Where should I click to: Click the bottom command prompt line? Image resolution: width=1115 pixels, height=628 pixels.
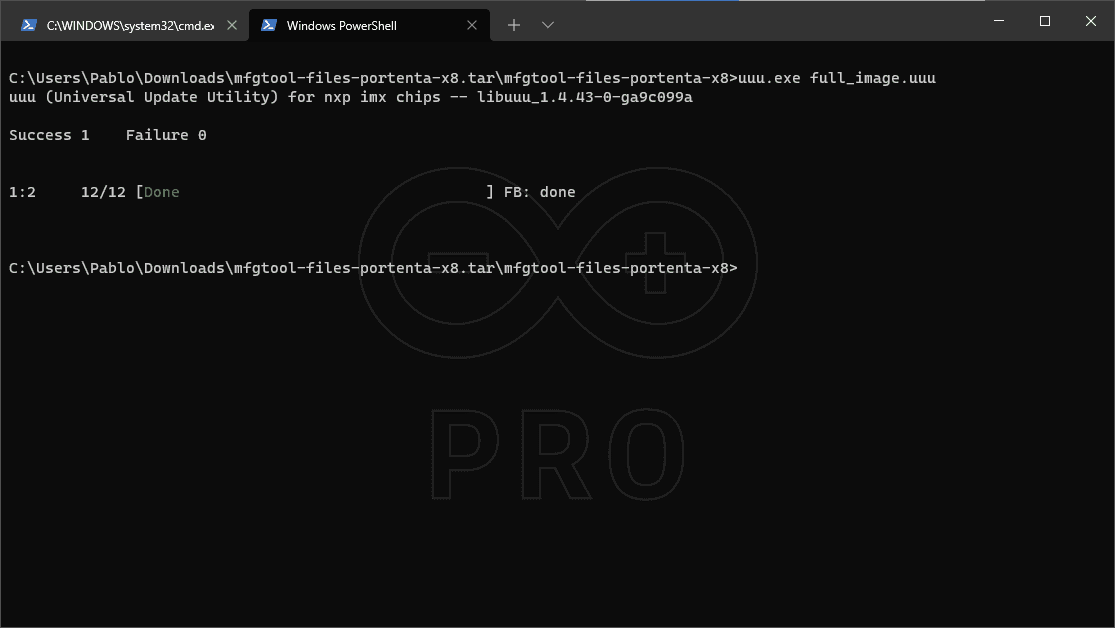(x=373, y=268)
